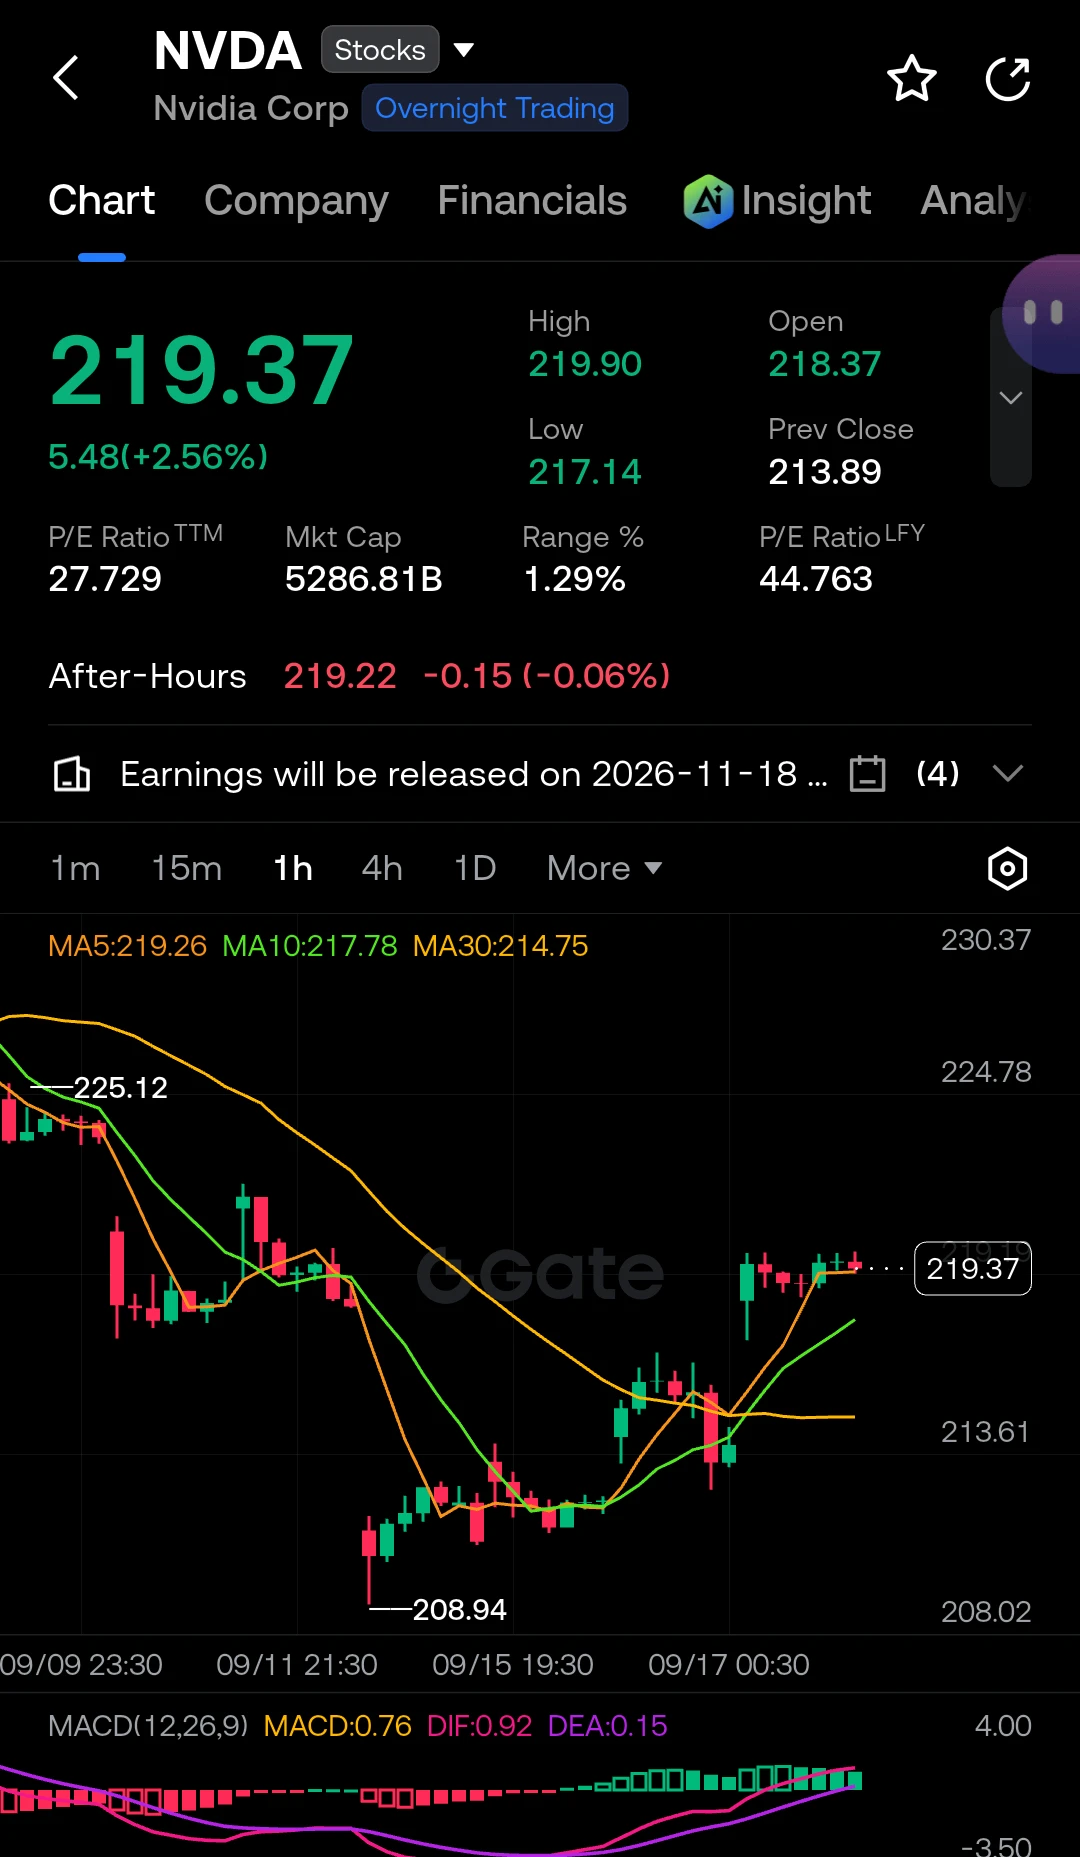Expand quote details with side chevron
Image resolution: width=1080 pixels, height=1857 pixels.
(x=1011, y=398)
